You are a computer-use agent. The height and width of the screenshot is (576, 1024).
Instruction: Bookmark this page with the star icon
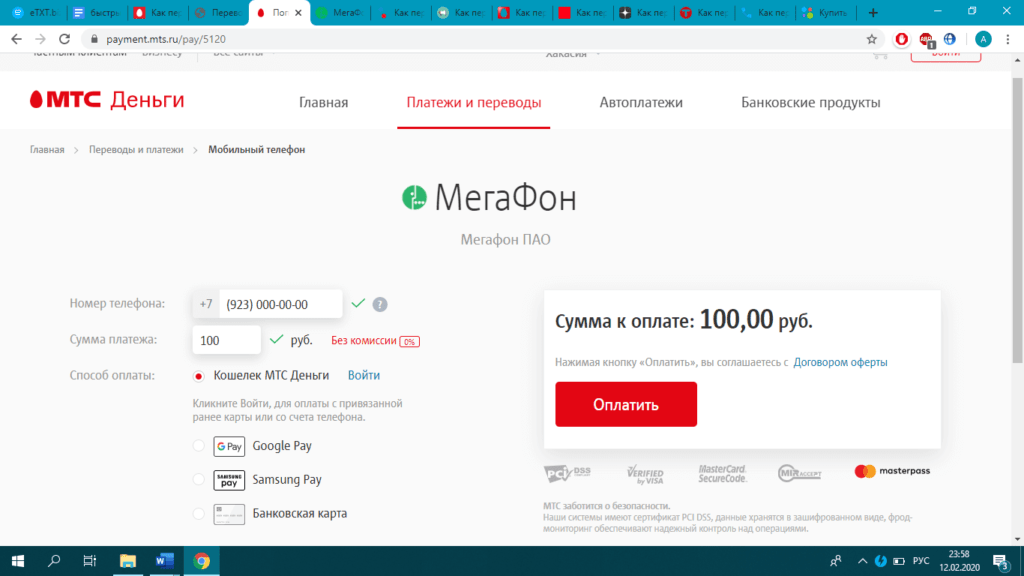[x=871, y=39]
